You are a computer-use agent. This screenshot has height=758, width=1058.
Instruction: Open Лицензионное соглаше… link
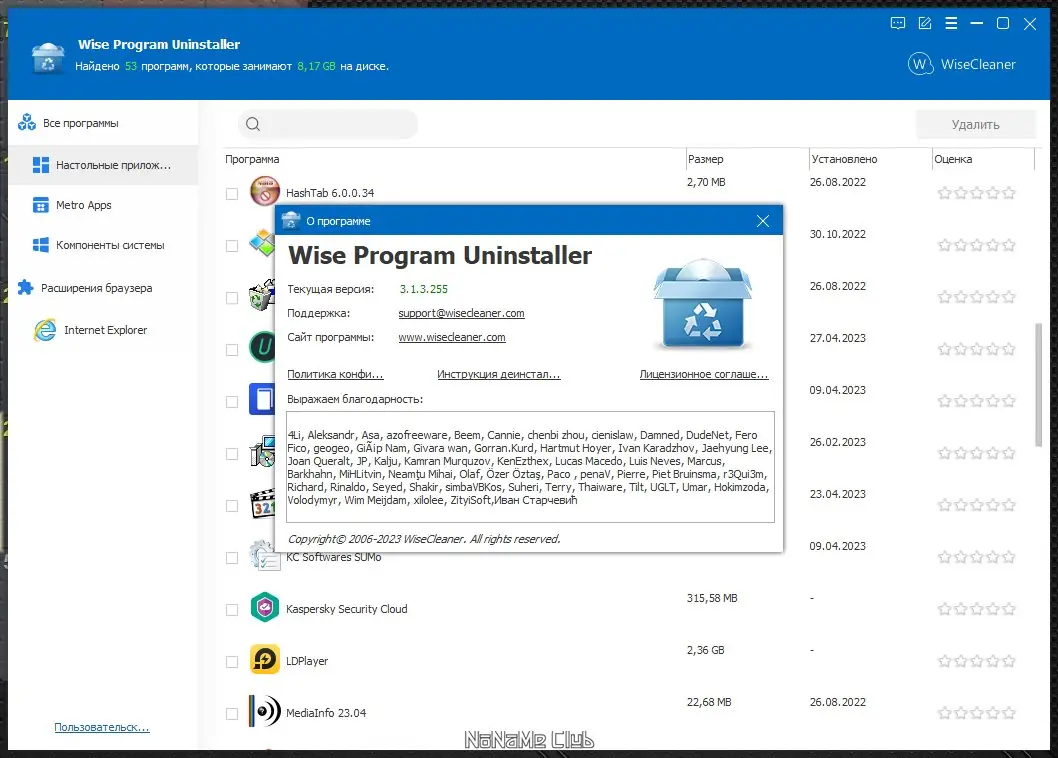[704, 374]
